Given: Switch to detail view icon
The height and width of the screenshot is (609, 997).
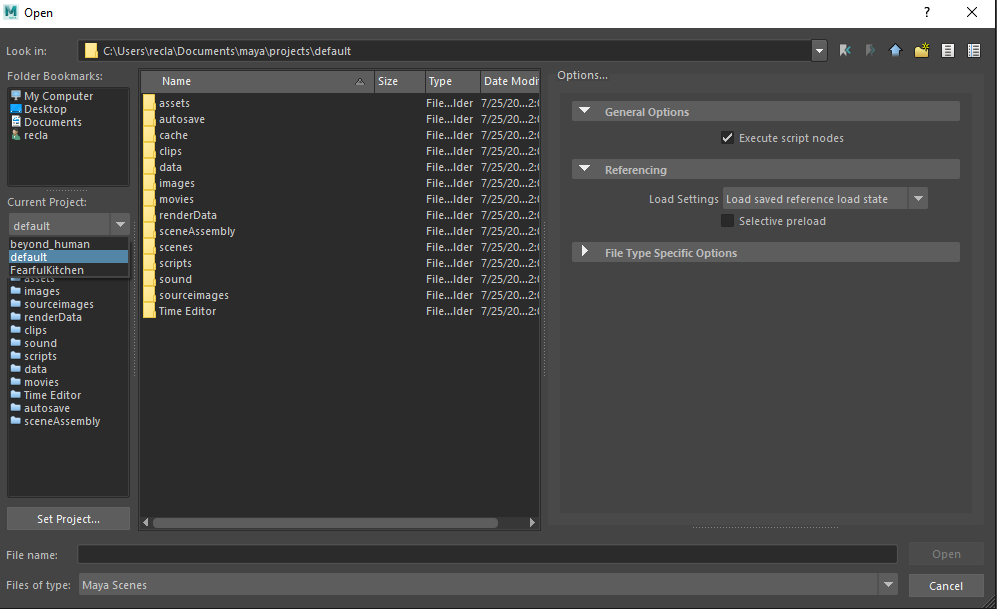Looking at the screenshot, I should (973, 51).
